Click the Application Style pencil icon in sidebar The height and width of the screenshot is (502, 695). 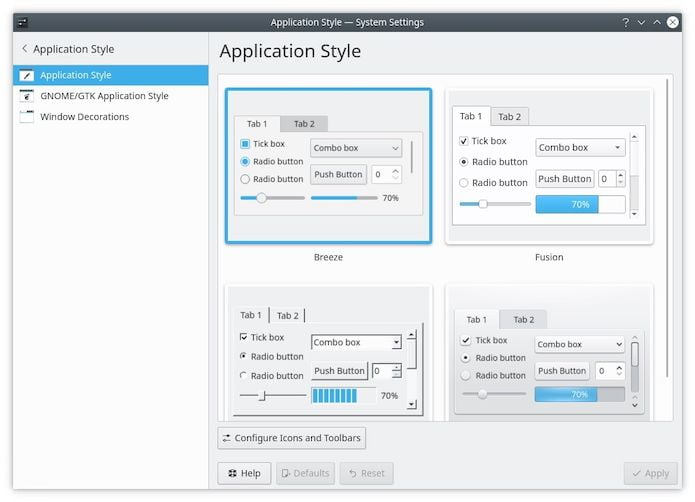[27, 75]
